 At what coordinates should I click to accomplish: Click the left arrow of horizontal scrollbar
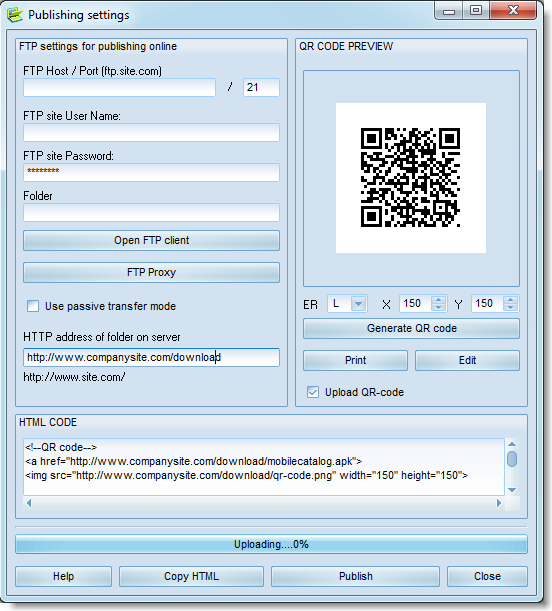point(29,503)
